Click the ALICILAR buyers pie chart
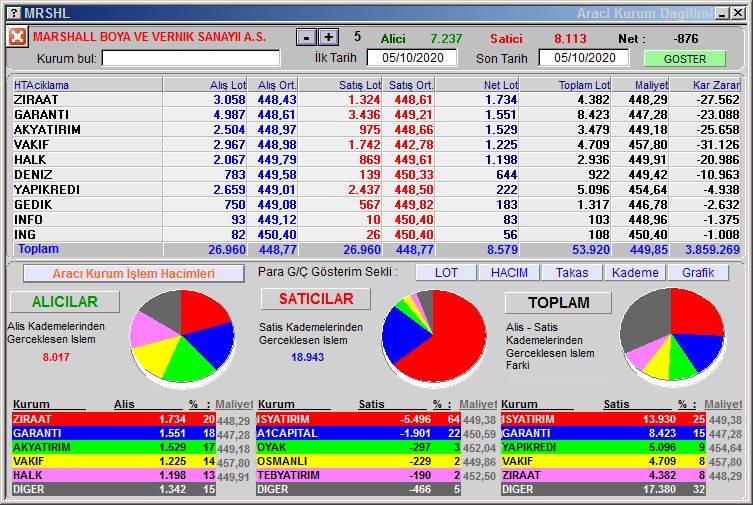Viewport: 753px width, 505px height. click(182, 336)
